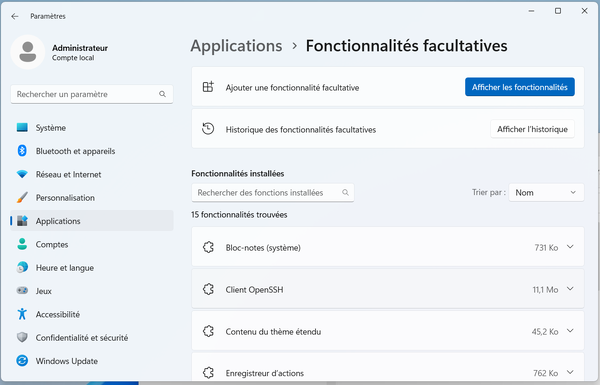Click the 45,2 Ko size value
600x385 pixels.
pos(545,331)
